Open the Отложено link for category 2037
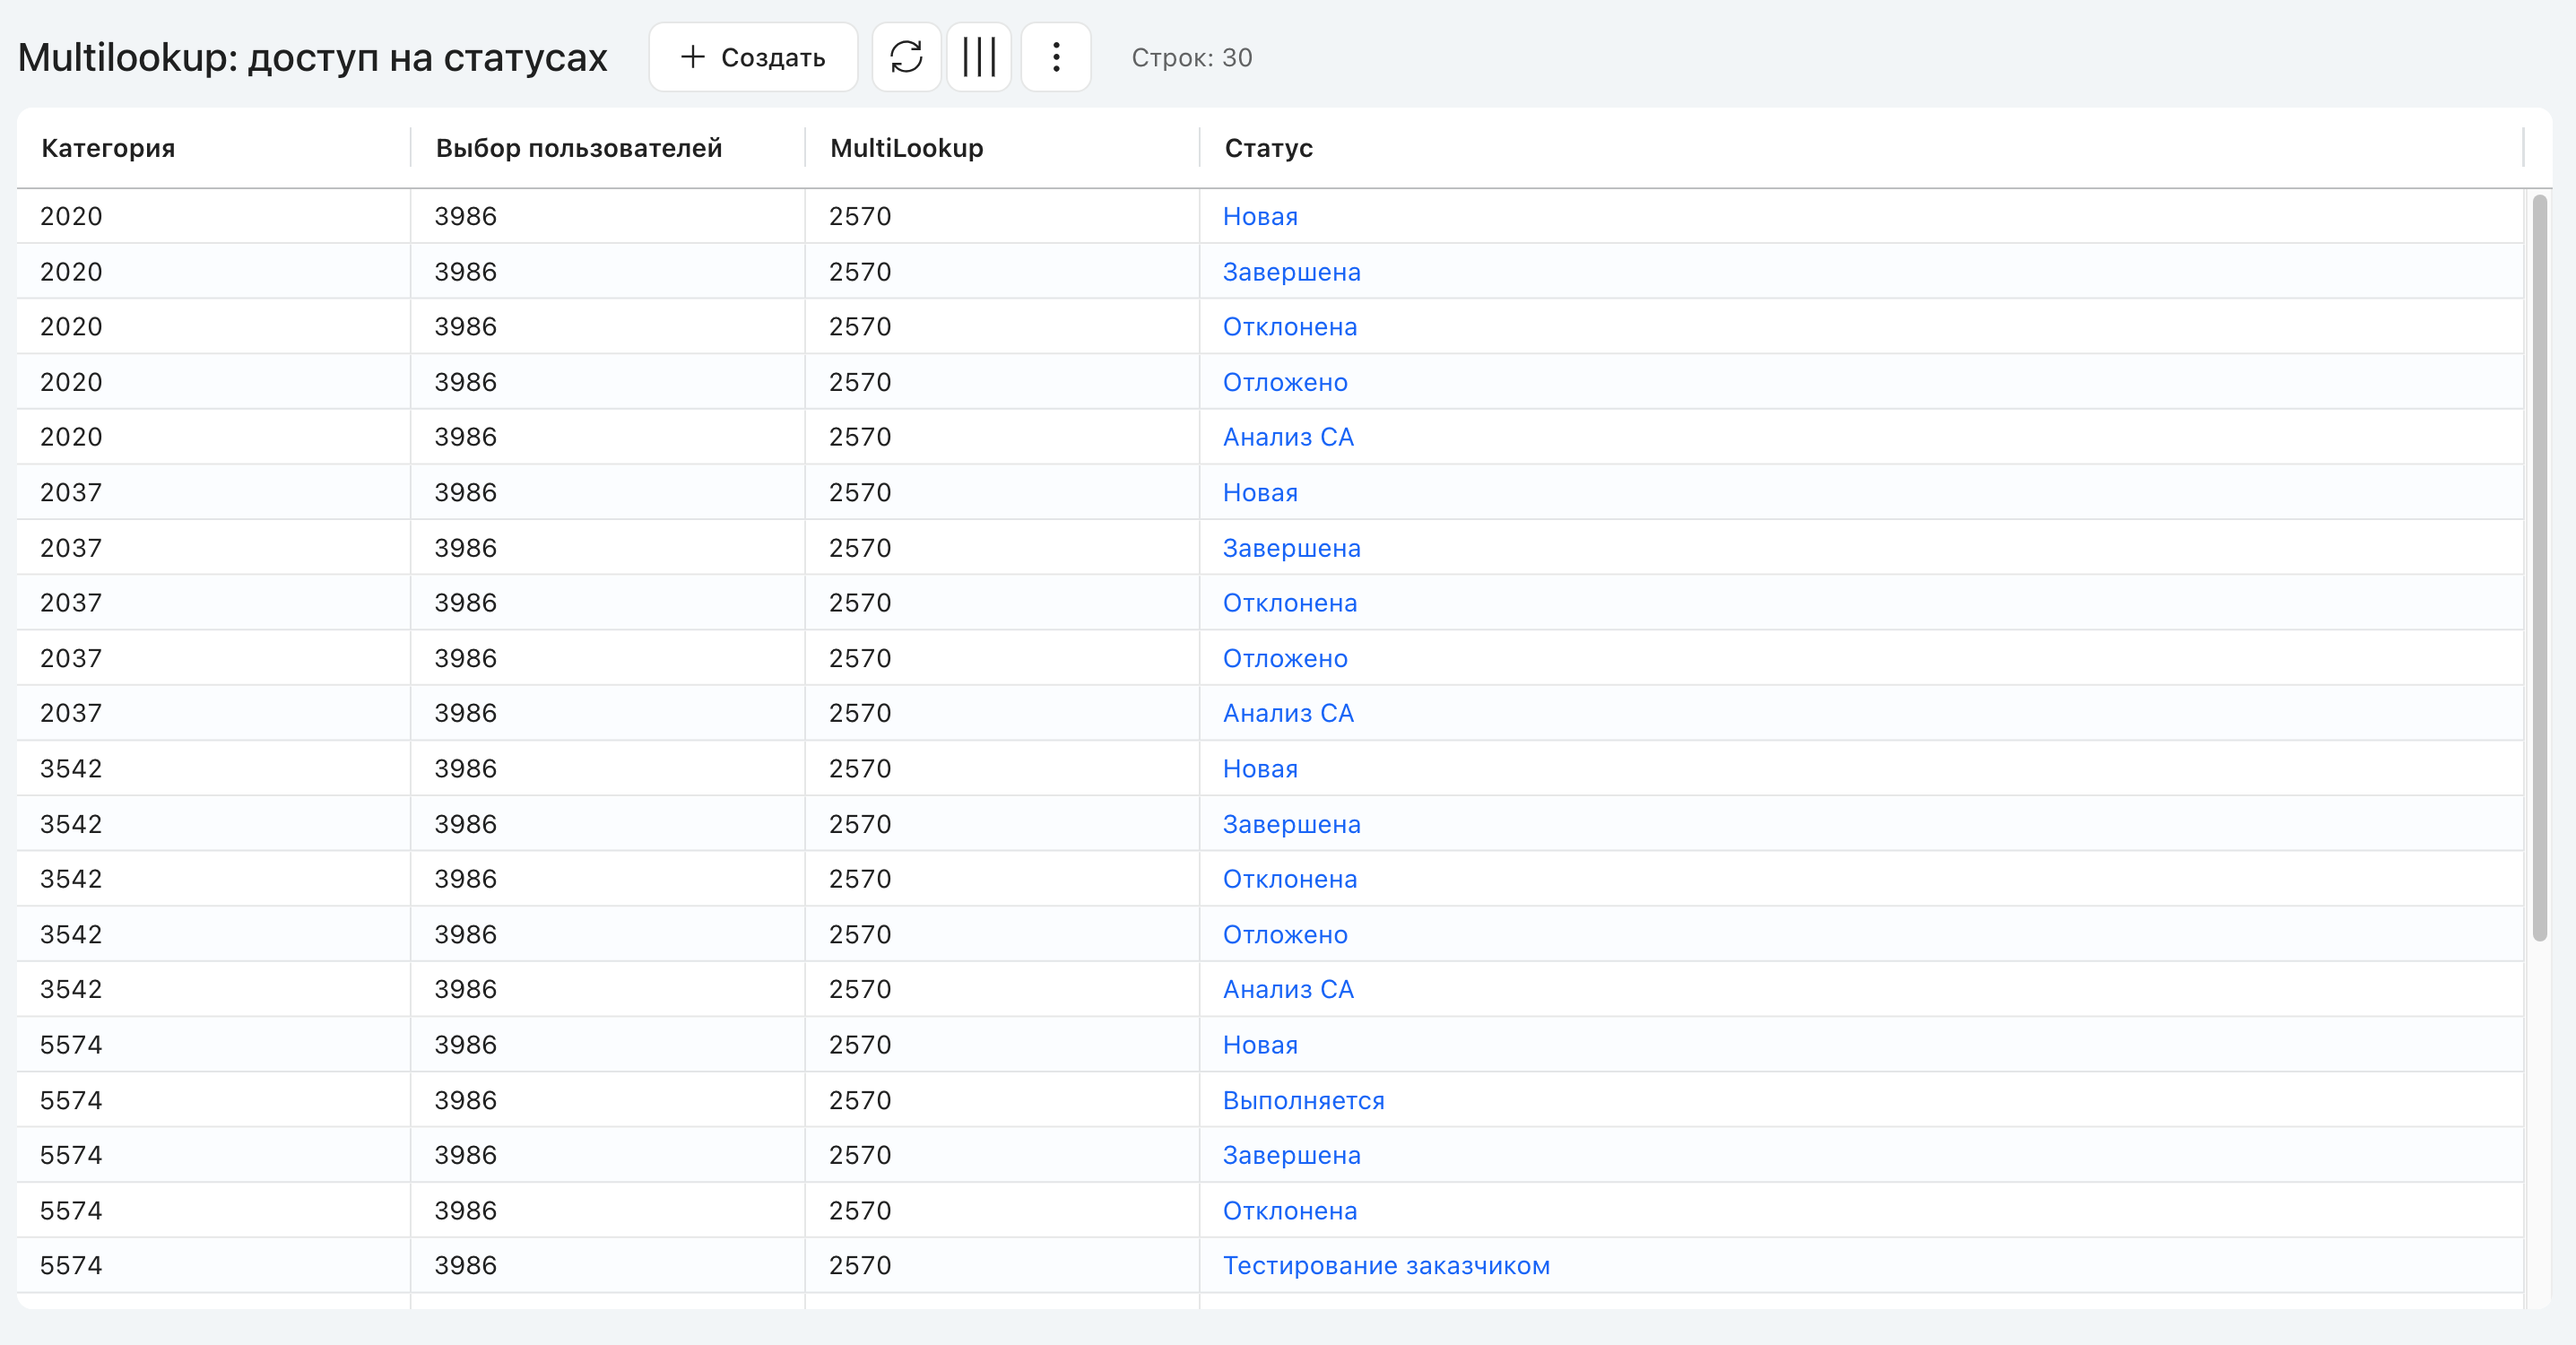The image size is (2576, 1345). tap(1285, 658)
